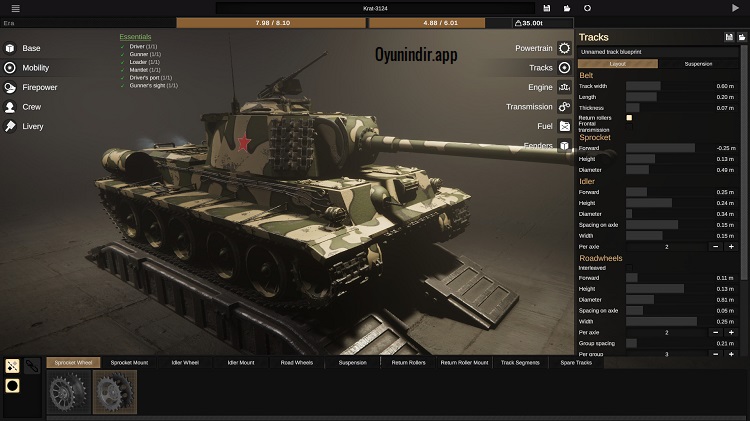Start test drive with the play button
Screen dimensions: 750x421
(x=735, y=8)
